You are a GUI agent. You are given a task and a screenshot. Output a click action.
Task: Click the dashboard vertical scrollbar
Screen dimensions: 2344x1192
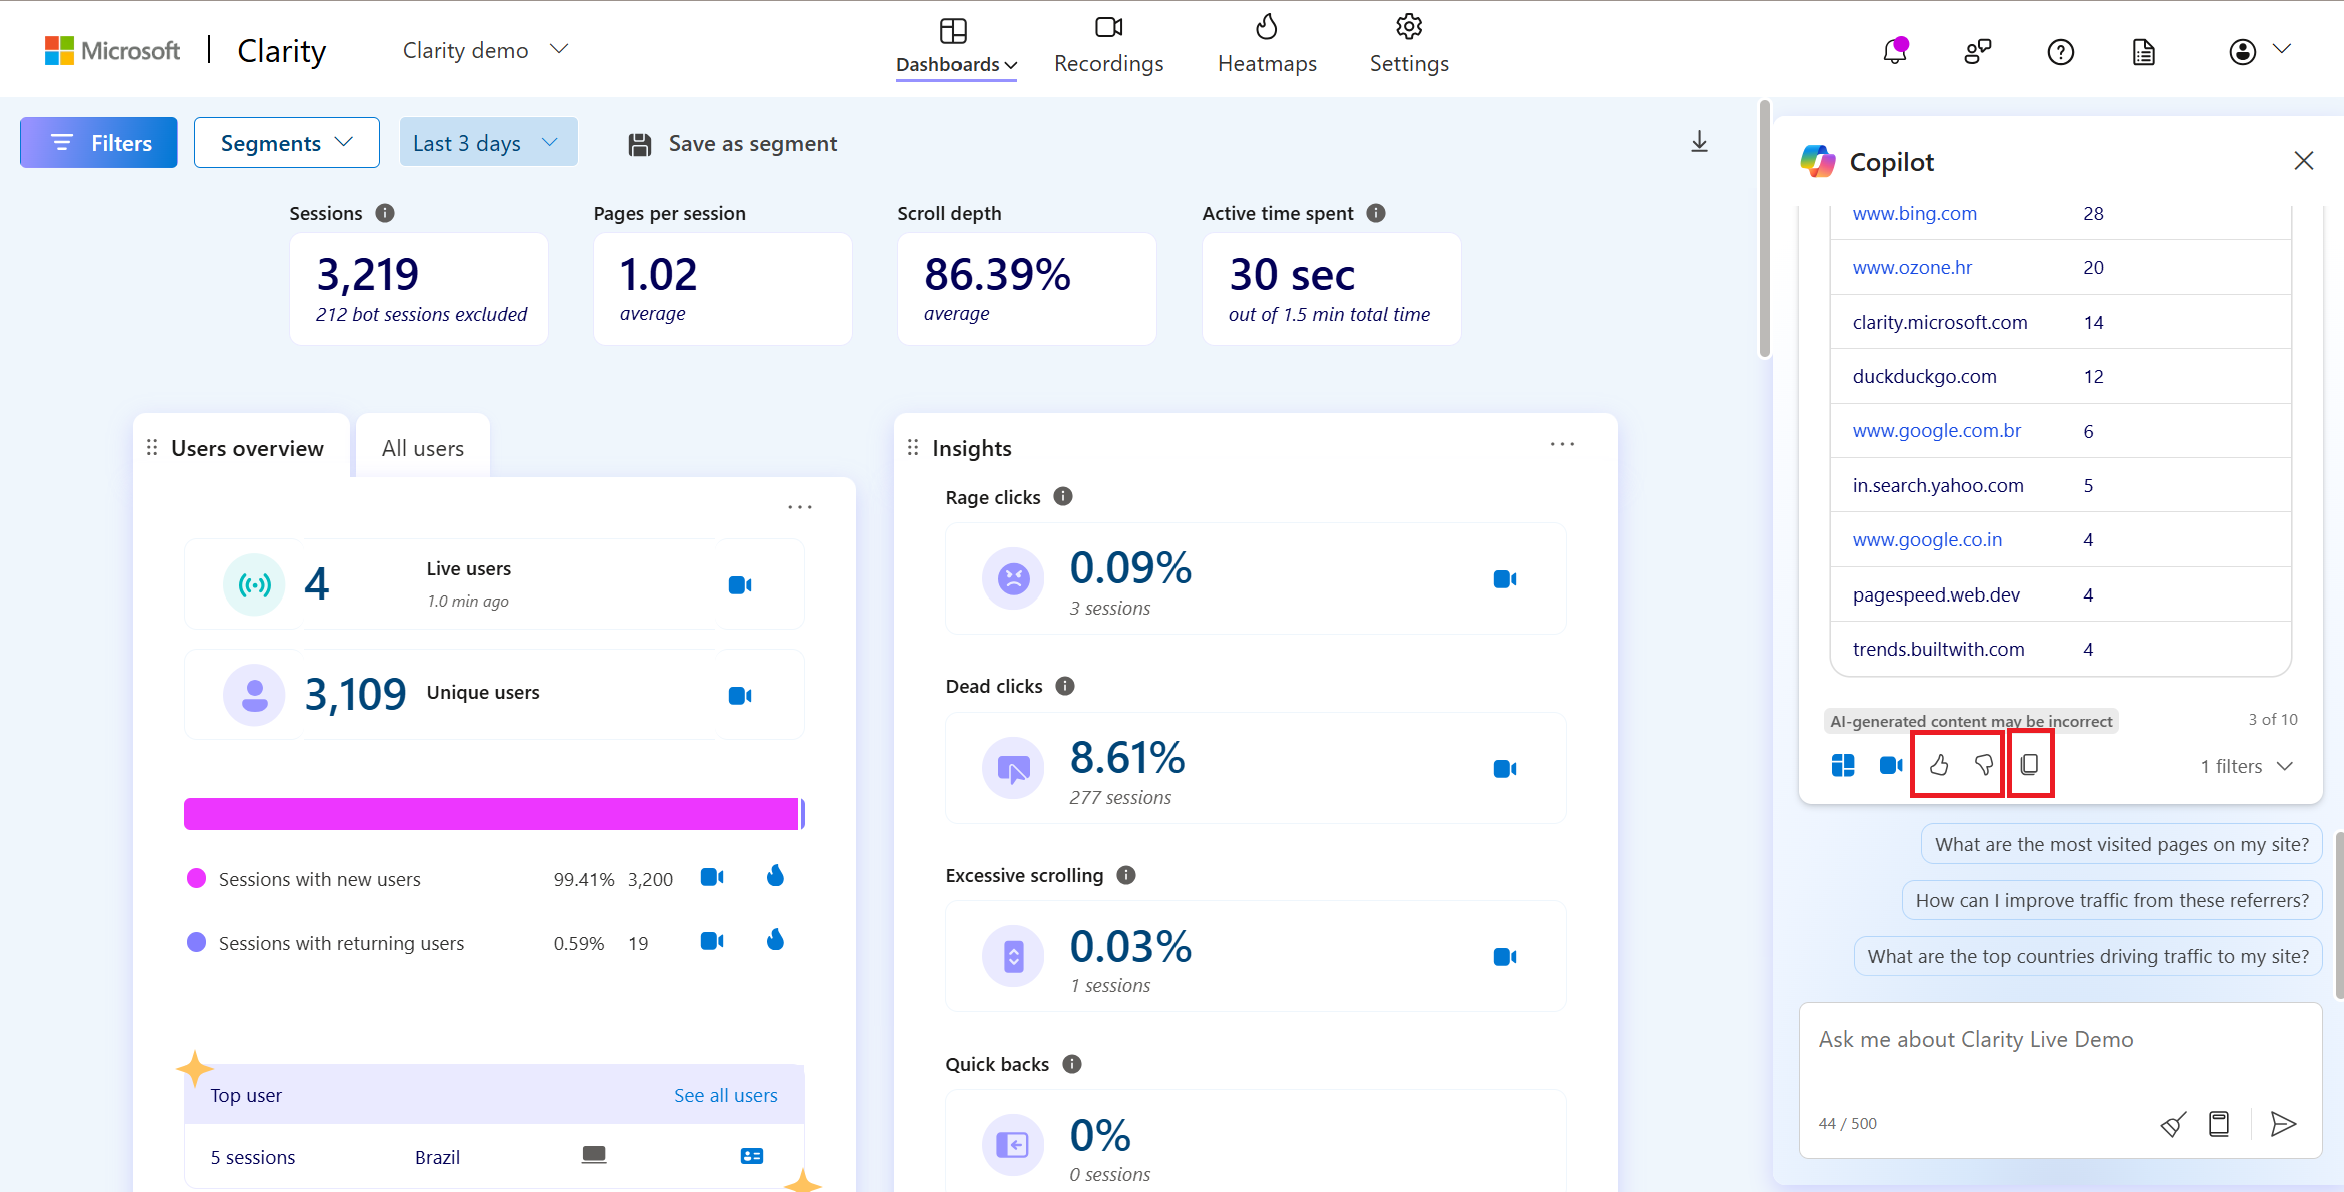click(1765, 228)
